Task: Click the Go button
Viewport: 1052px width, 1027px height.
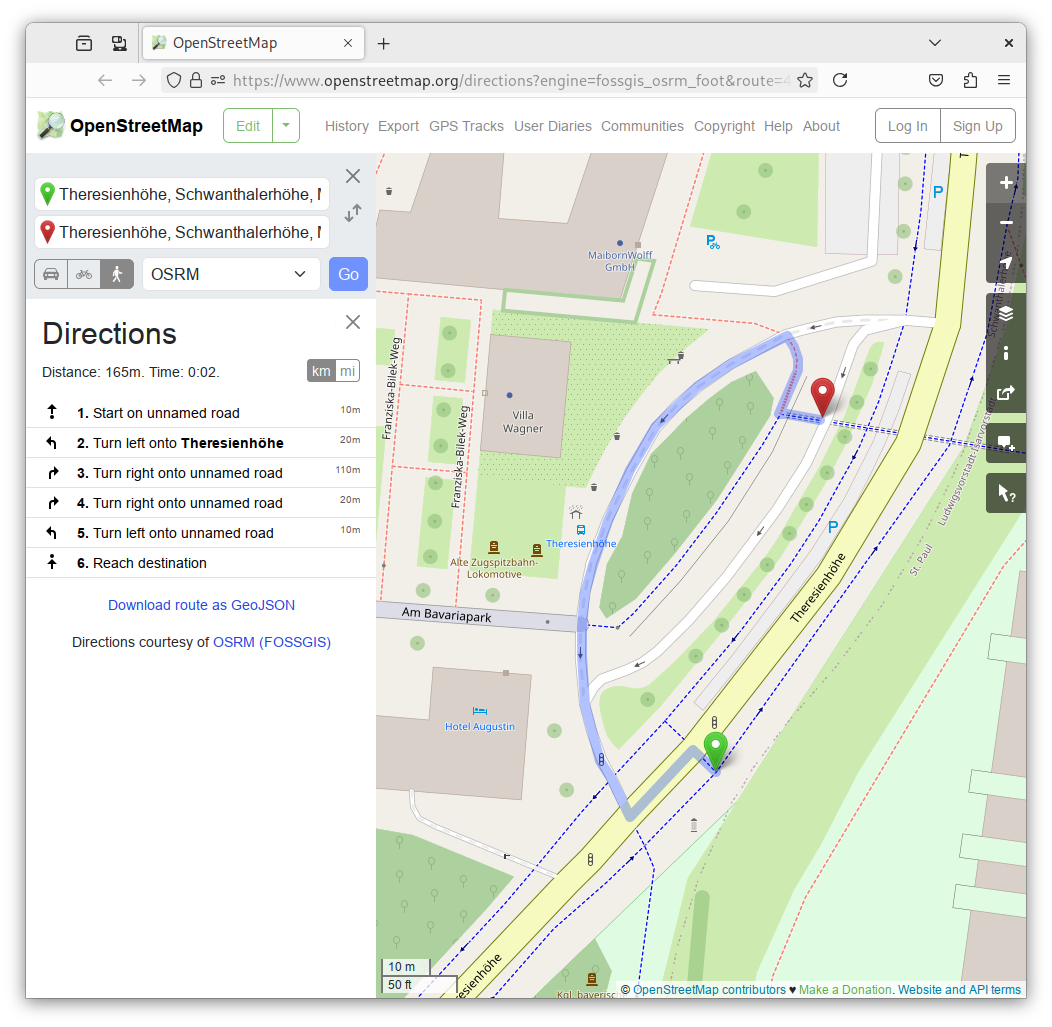Action: (348, 274)
